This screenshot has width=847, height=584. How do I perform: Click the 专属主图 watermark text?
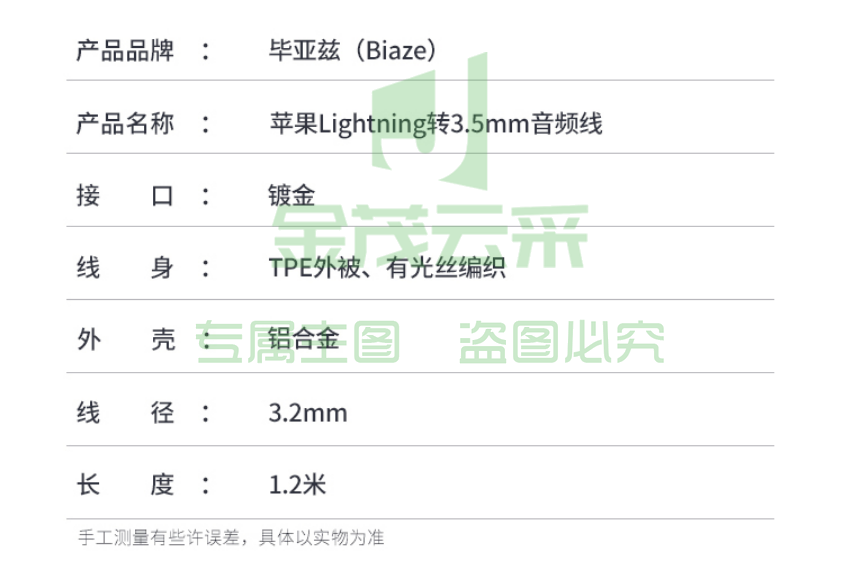coord(298,342)
